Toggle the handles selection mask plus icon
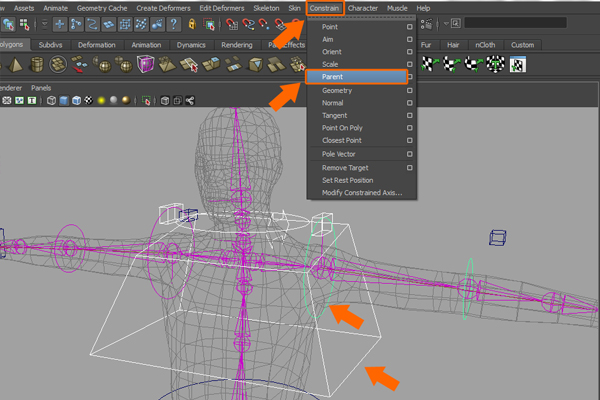The height and width of the screenshot is (400, 600). click(60, 24)
